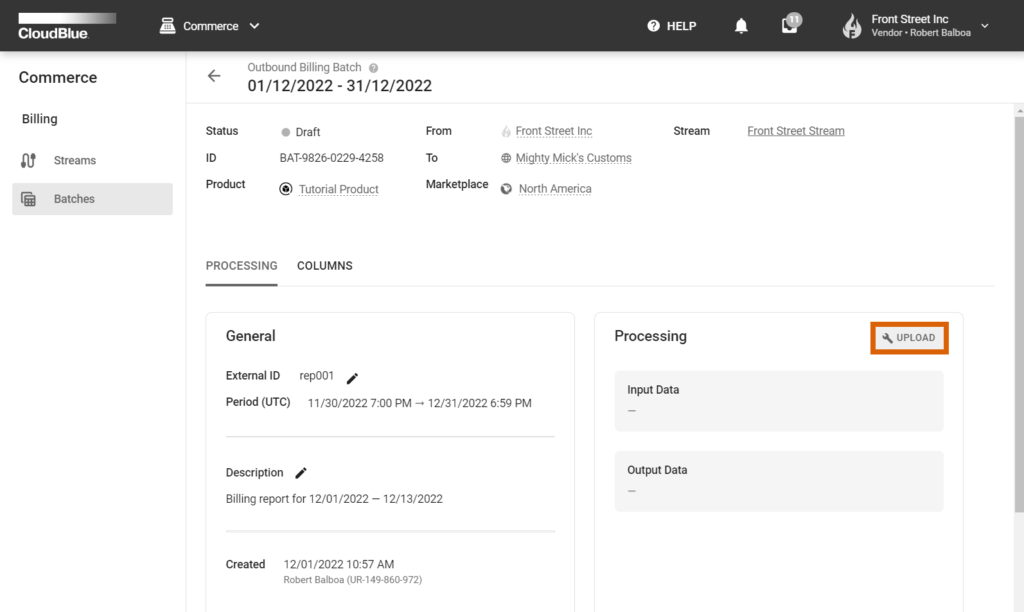1024x612 pixels.
Task: Click the Batches sidebar icon
Action: pos(28,199)
